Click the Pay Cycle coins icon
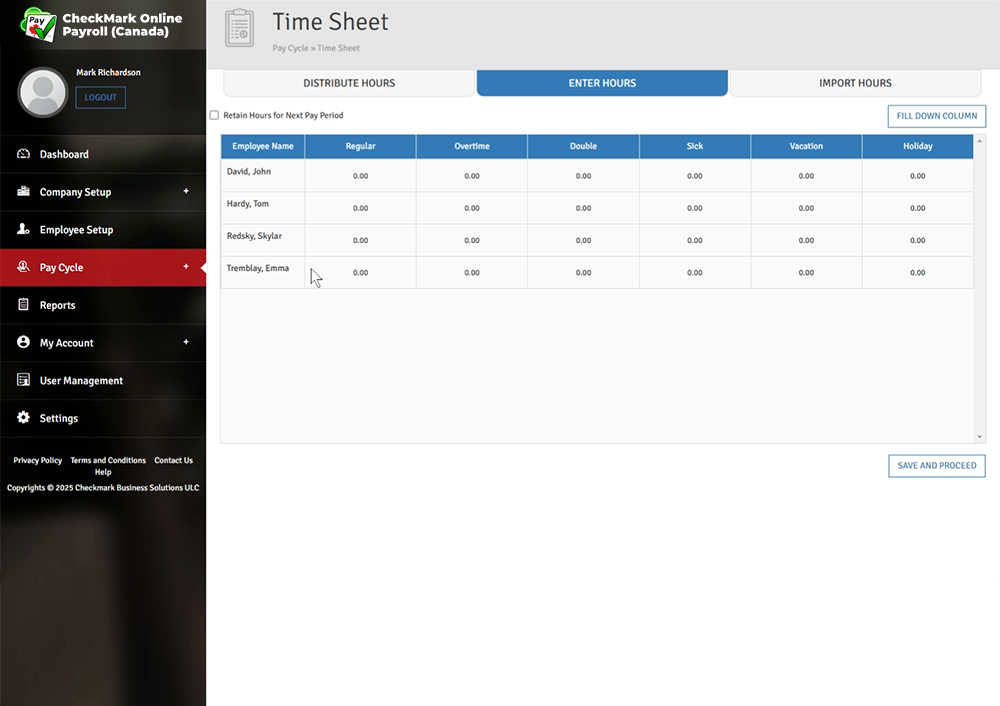 pyautogui.click(x=23, y=267)
